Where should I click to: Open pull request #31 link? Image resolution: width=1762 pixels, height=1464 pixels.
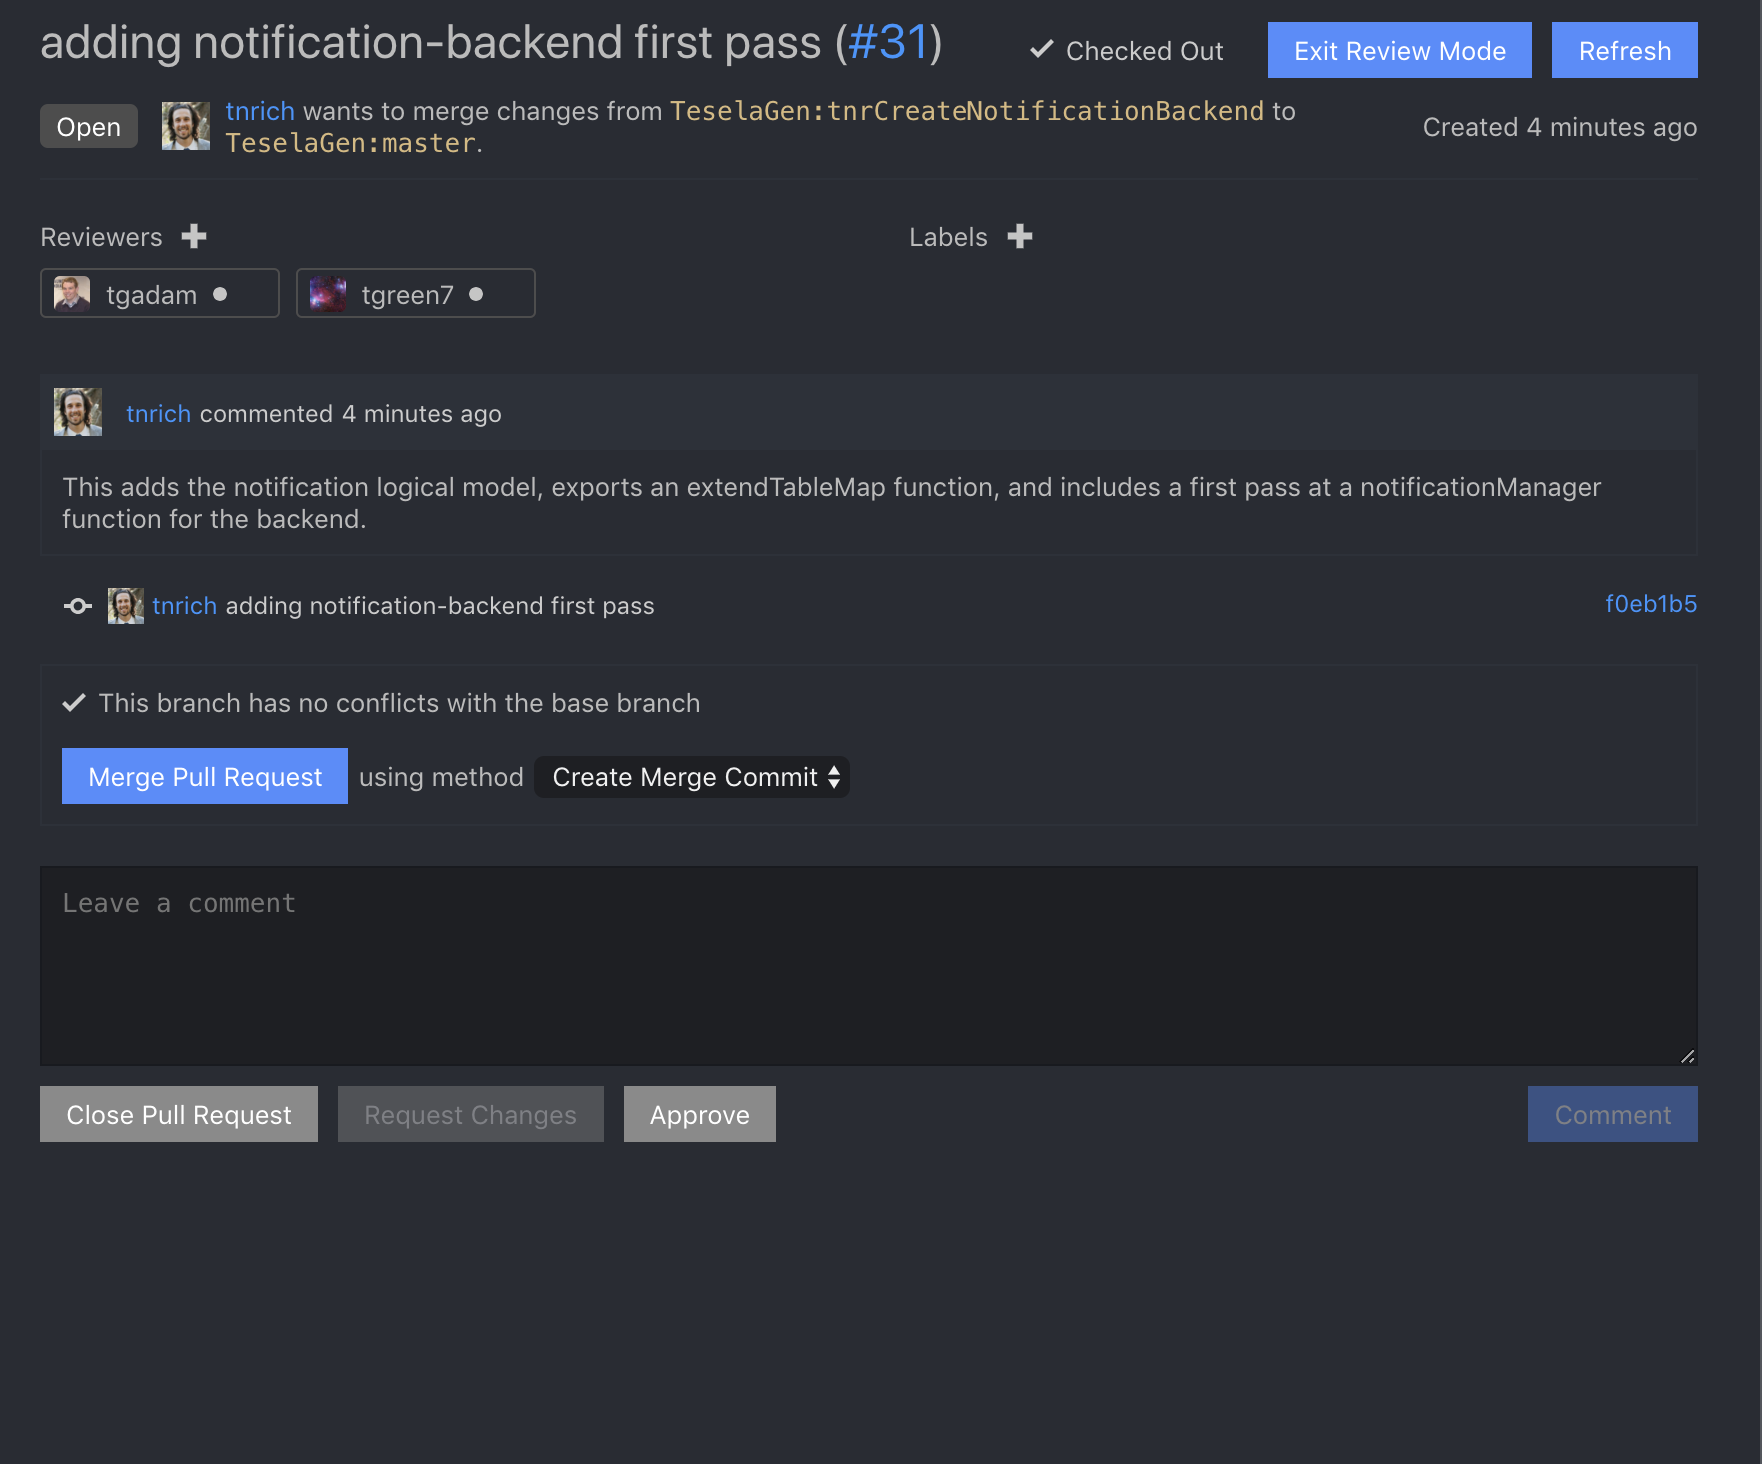coord(888,41)
